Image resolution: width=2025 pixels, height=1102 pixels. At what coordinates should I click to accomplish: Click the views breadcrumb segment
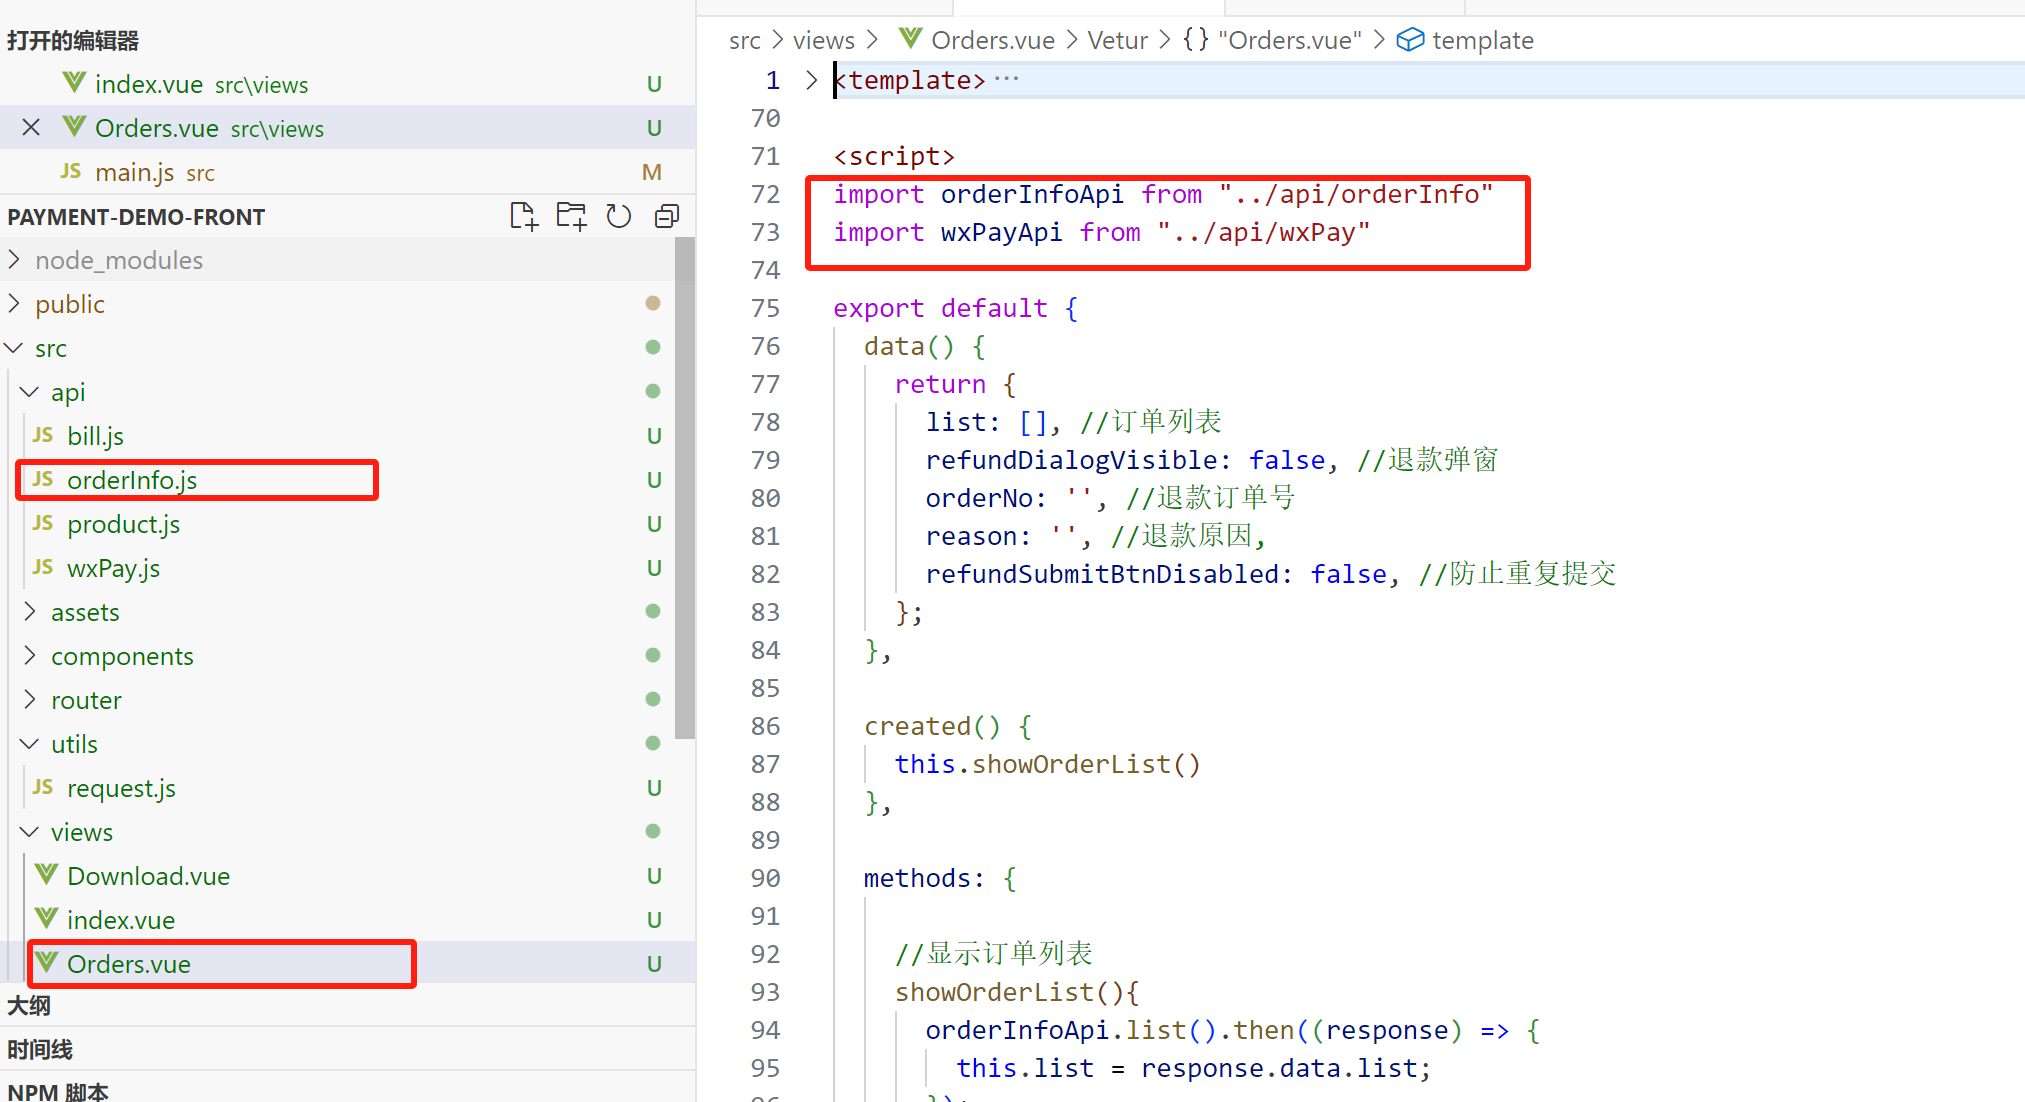(x=823, y=40)
